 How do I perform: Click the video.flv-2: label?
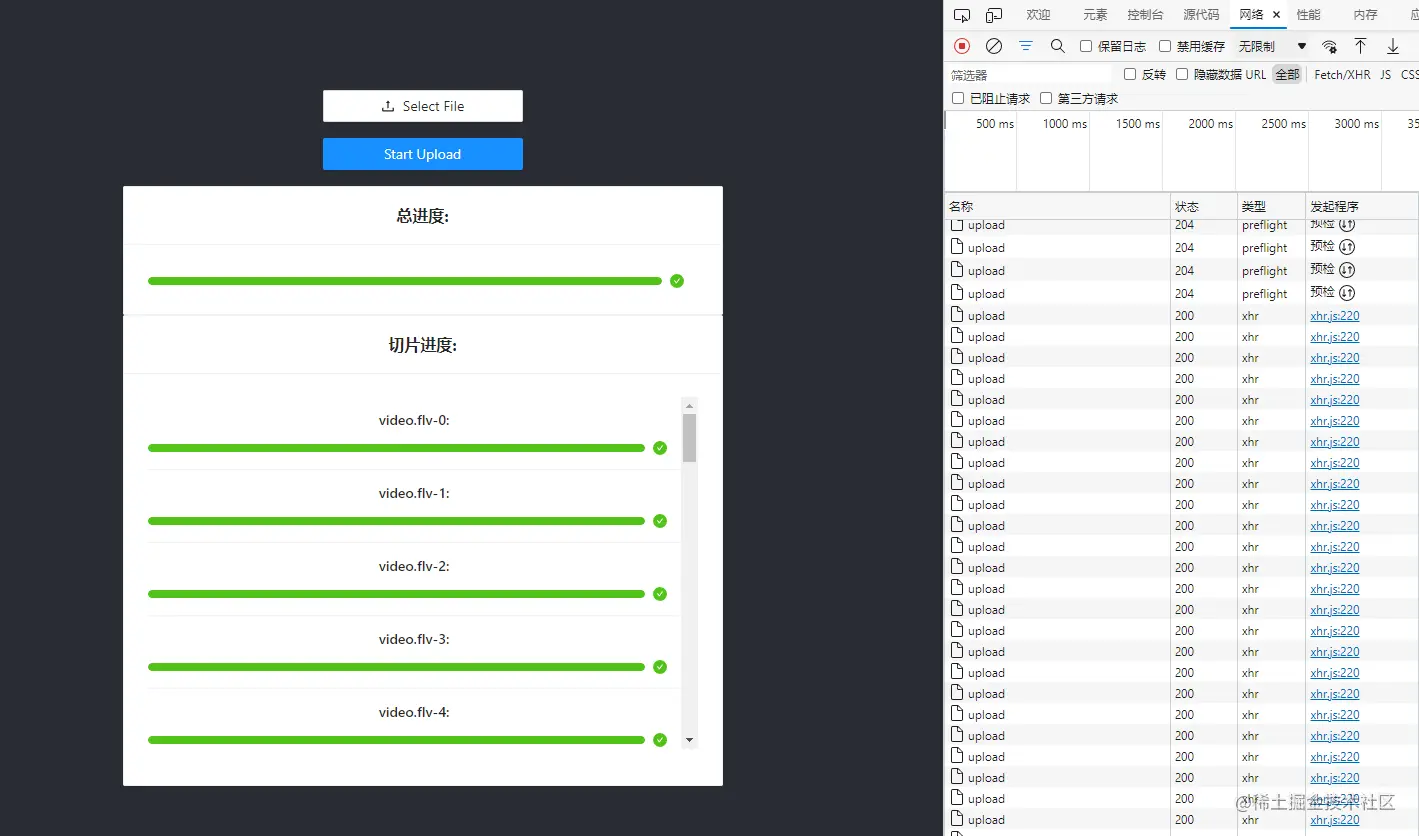click(x=414, y=566)
